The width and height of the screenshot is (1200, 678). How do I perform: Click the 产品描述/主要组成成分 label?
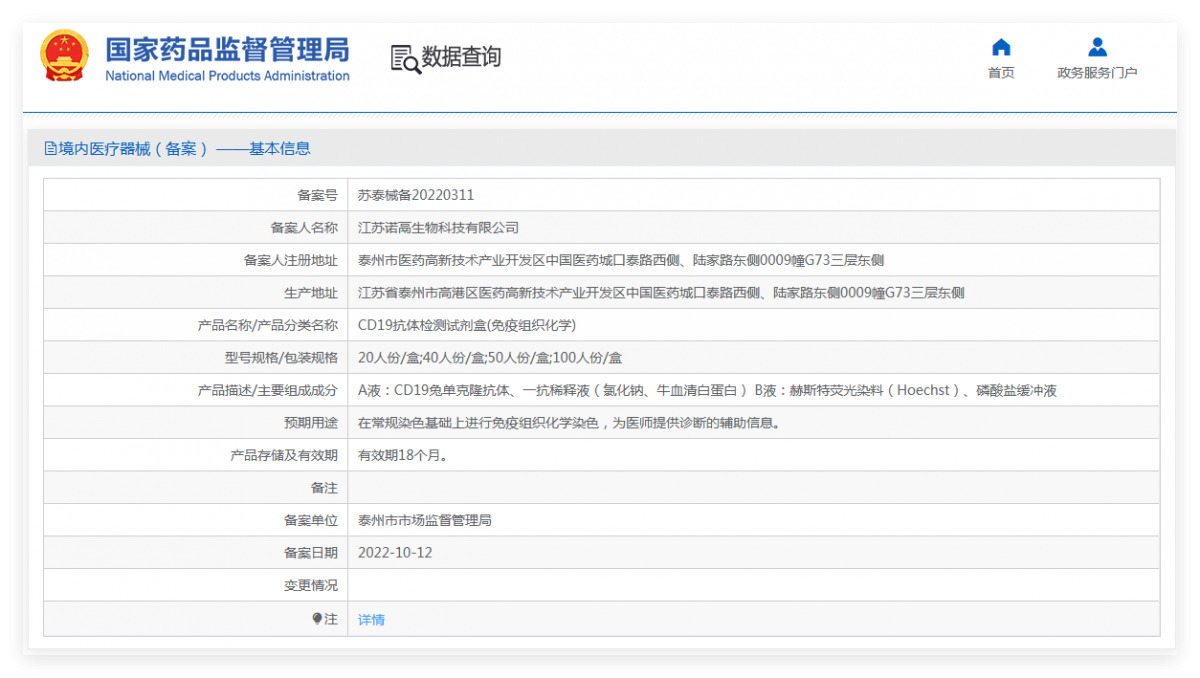pos(268,390)
